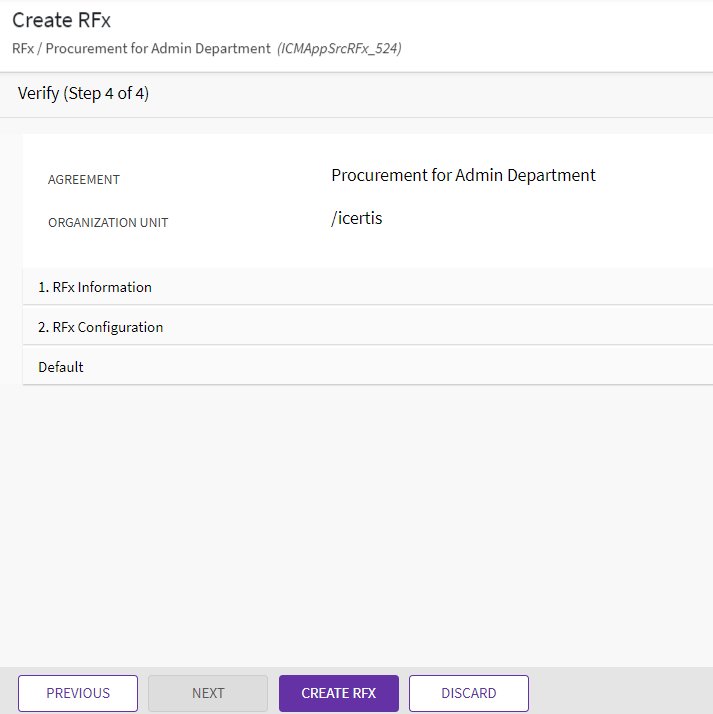The width and height of the screenshot is (713, 714).
Task: Go back with the PREVIOUS button
Action: coord(78,693)
